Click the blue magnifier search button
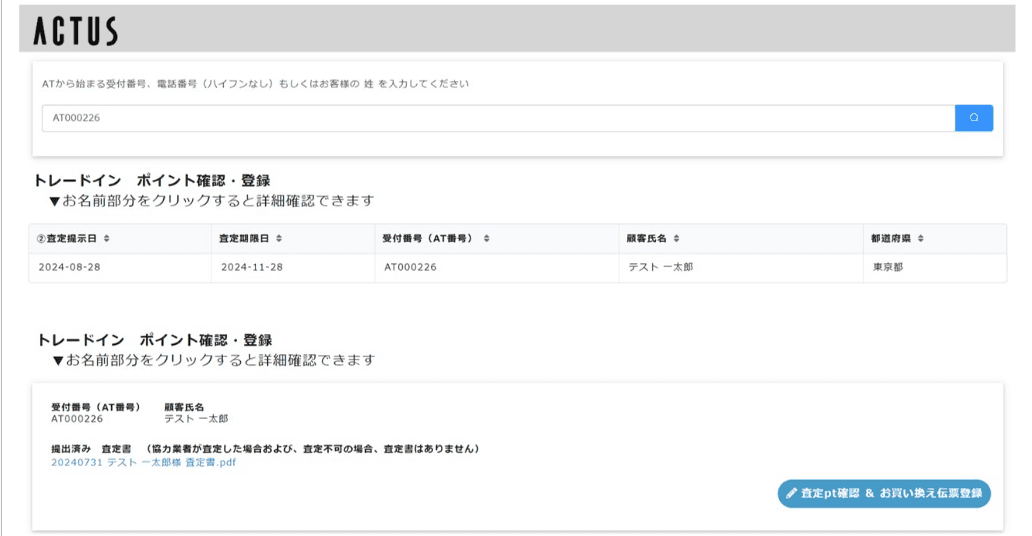Image resolution: width=1032 pixels, height=536 pixels. [973, 118]
